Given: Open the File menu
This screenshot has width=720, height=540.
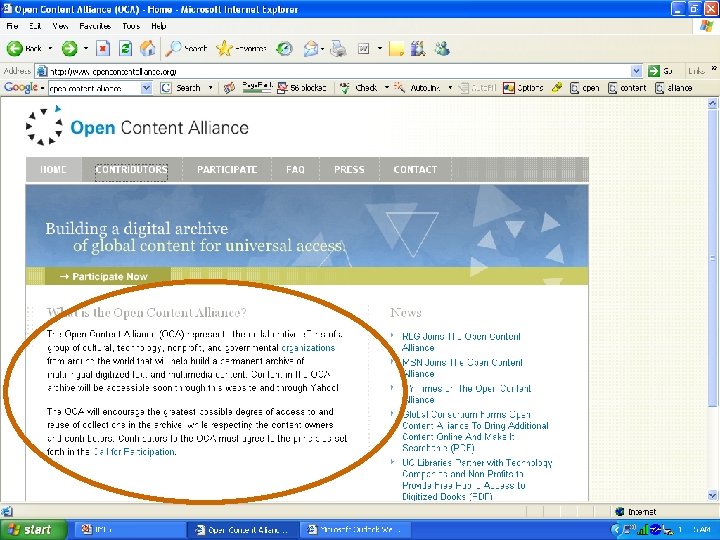Looking at the screenshot, I should coord(12,26).
